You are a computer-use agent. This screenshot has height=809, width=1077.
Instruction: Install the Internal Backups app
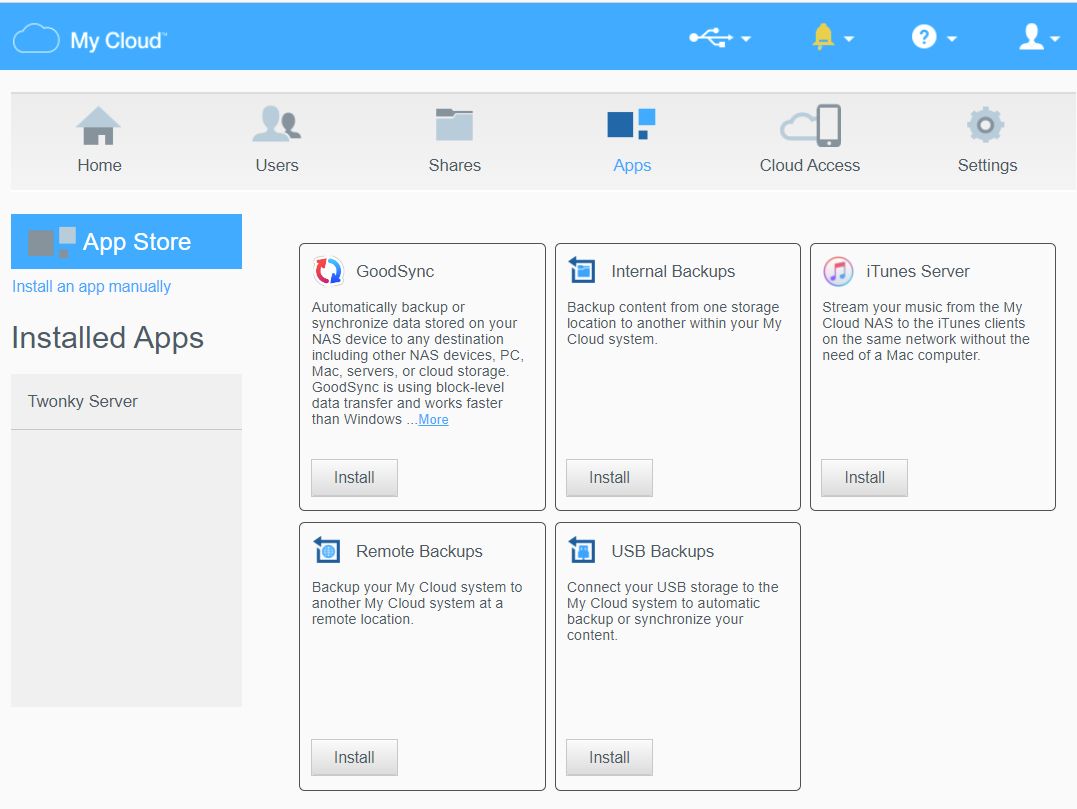coord(609,477)
